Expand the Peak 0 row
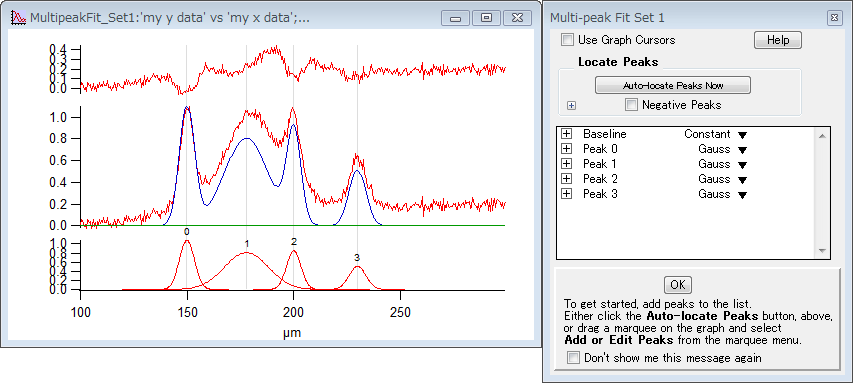The width and height of the screenshot is (853, 383). click(567, 149)
